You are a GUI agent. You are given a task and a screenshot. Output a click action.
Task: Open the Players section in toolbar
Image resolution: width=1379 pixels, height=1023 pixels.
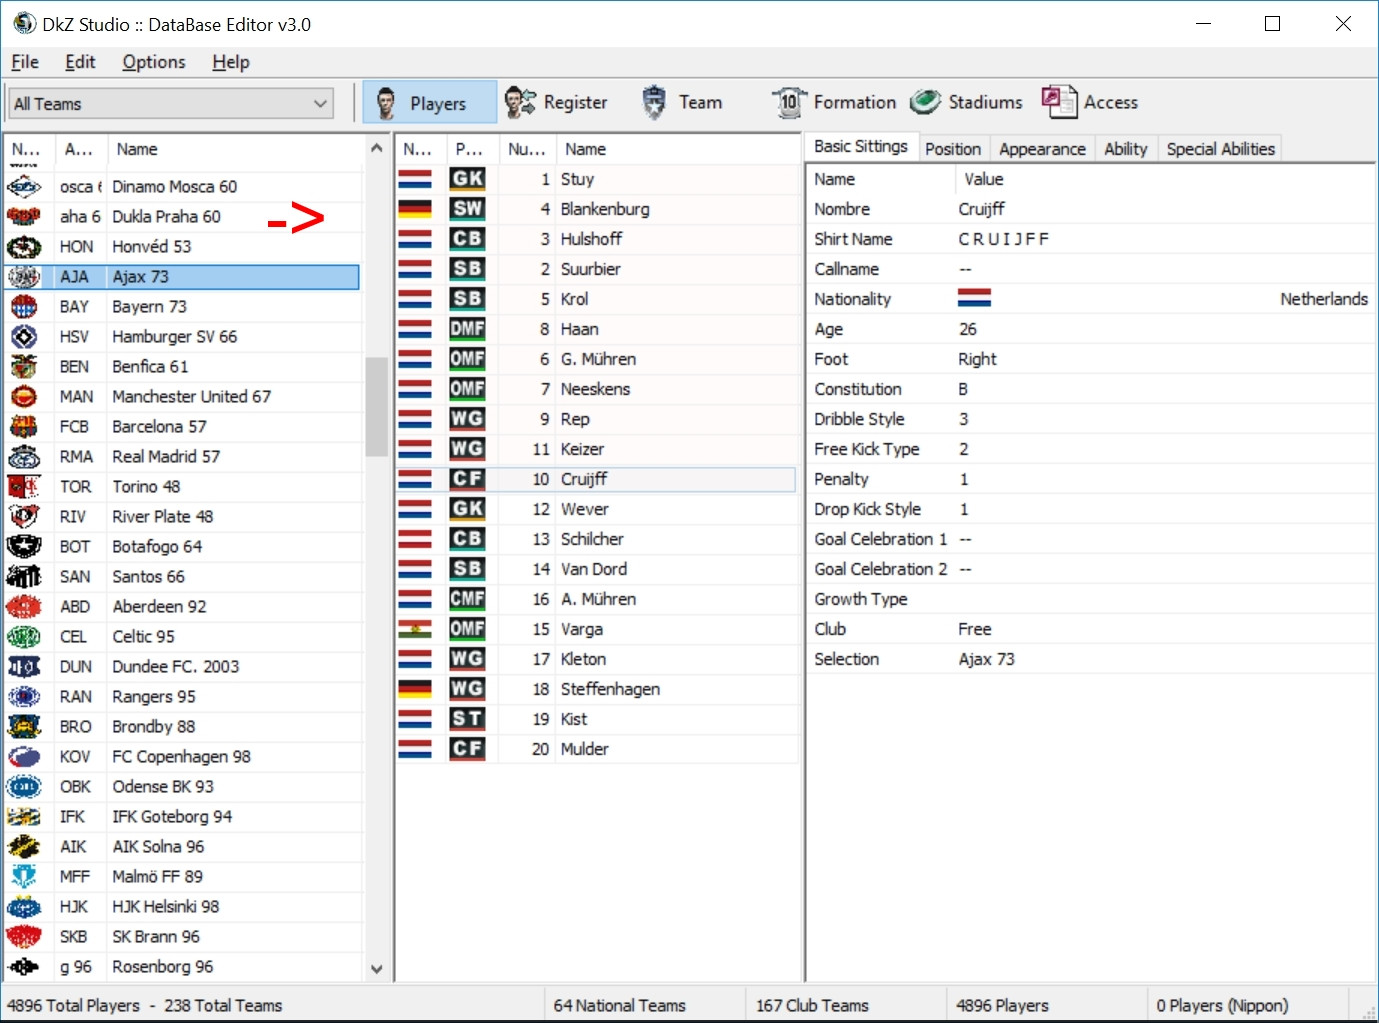pos(429,102)
